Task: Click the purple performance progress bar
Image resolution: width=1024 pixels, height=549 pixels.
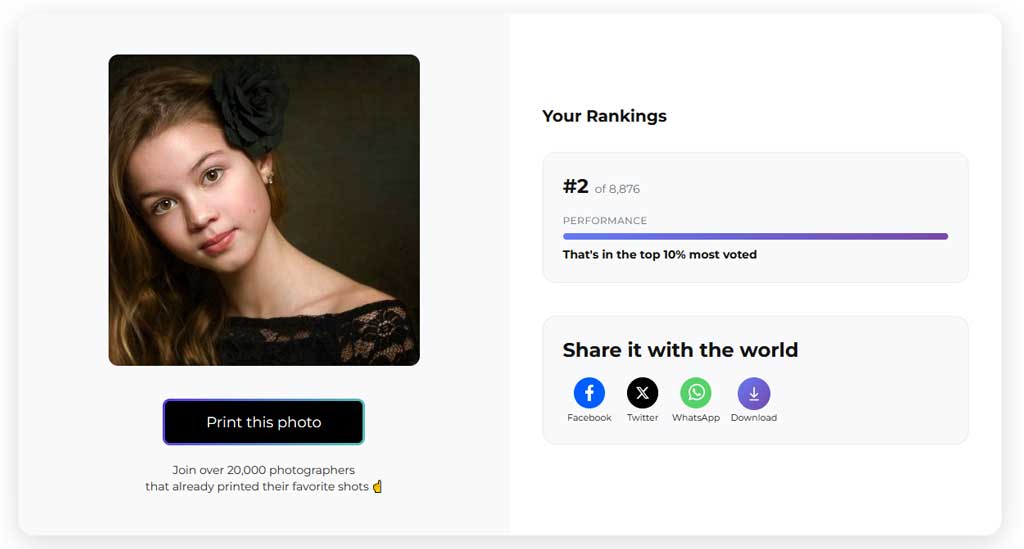Action: coord(755,237)
